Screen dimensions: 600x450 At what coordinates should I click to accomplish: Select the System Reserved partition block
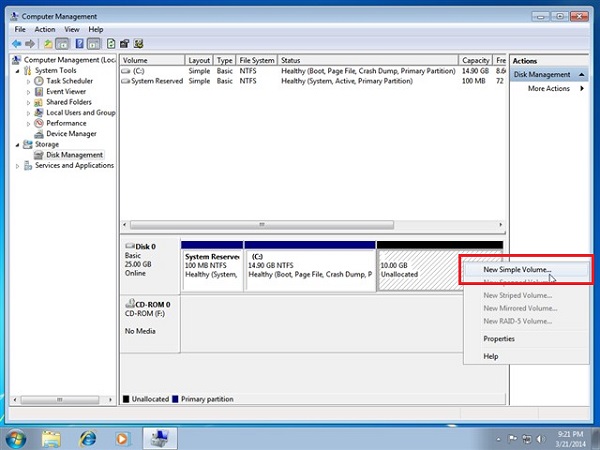click(x=212, y=267)
